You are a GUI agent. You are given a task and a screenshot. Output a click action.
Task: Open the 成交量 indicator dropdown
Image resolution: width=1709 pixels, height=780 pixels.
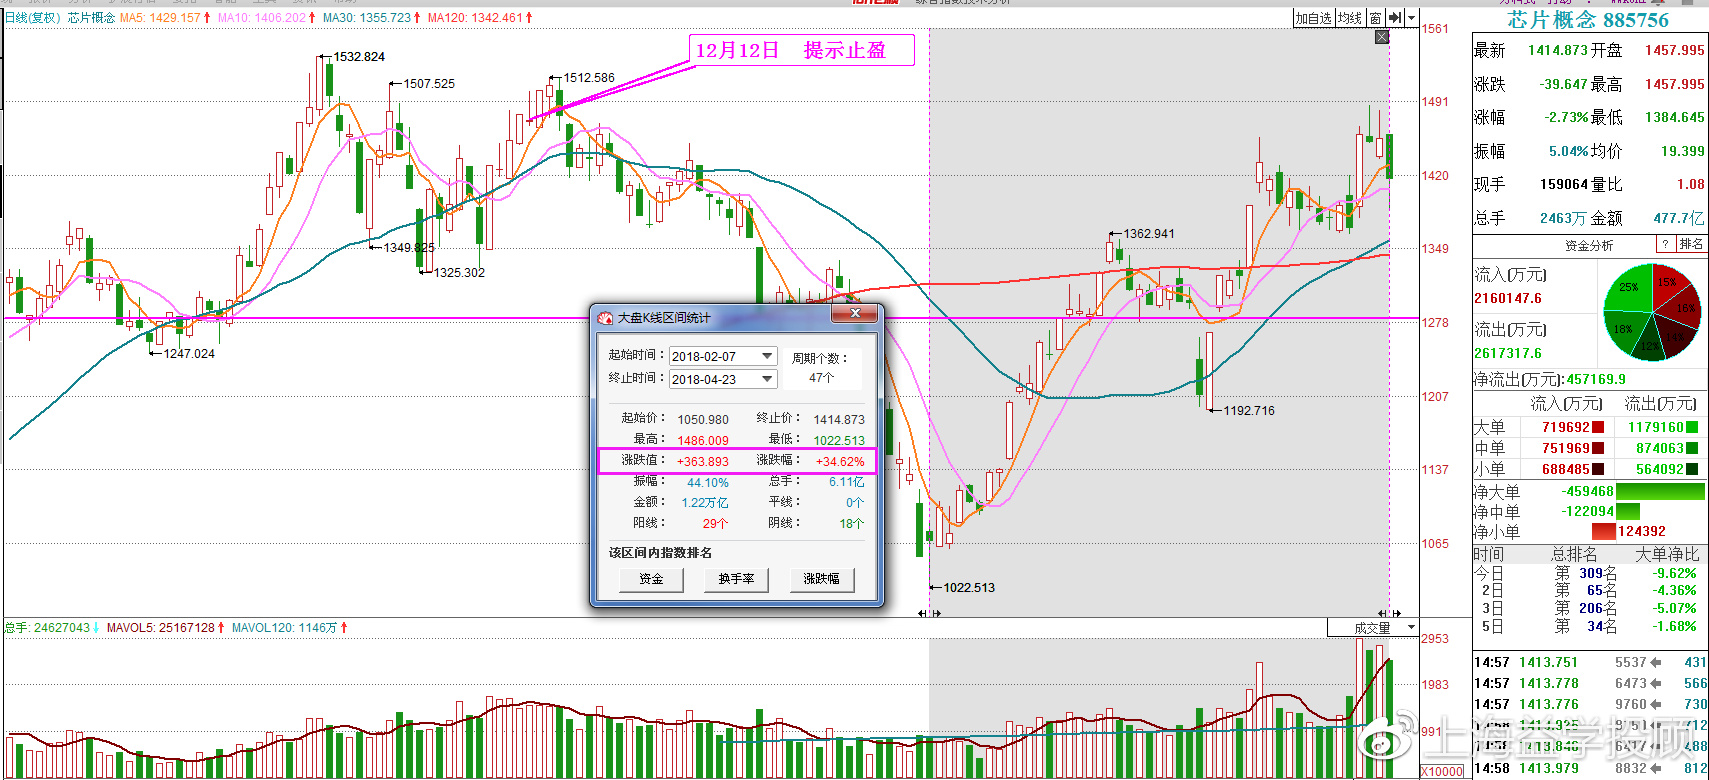(1411, 628)
